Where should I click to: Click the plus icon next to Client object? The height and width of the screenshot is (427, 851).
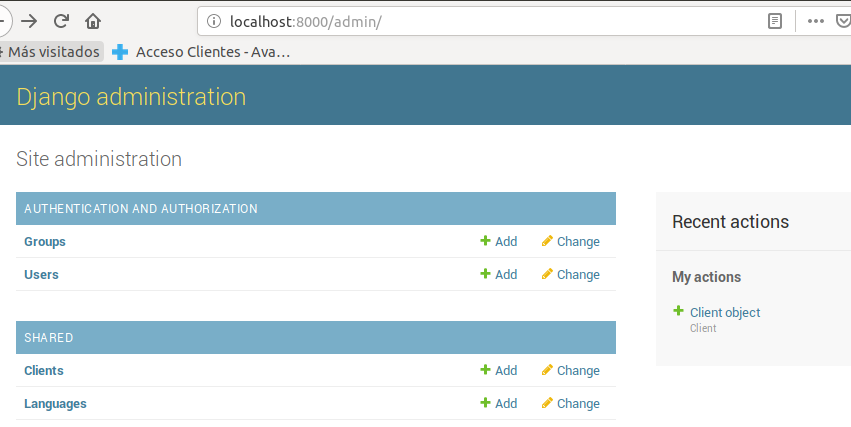tap(678, 311)
